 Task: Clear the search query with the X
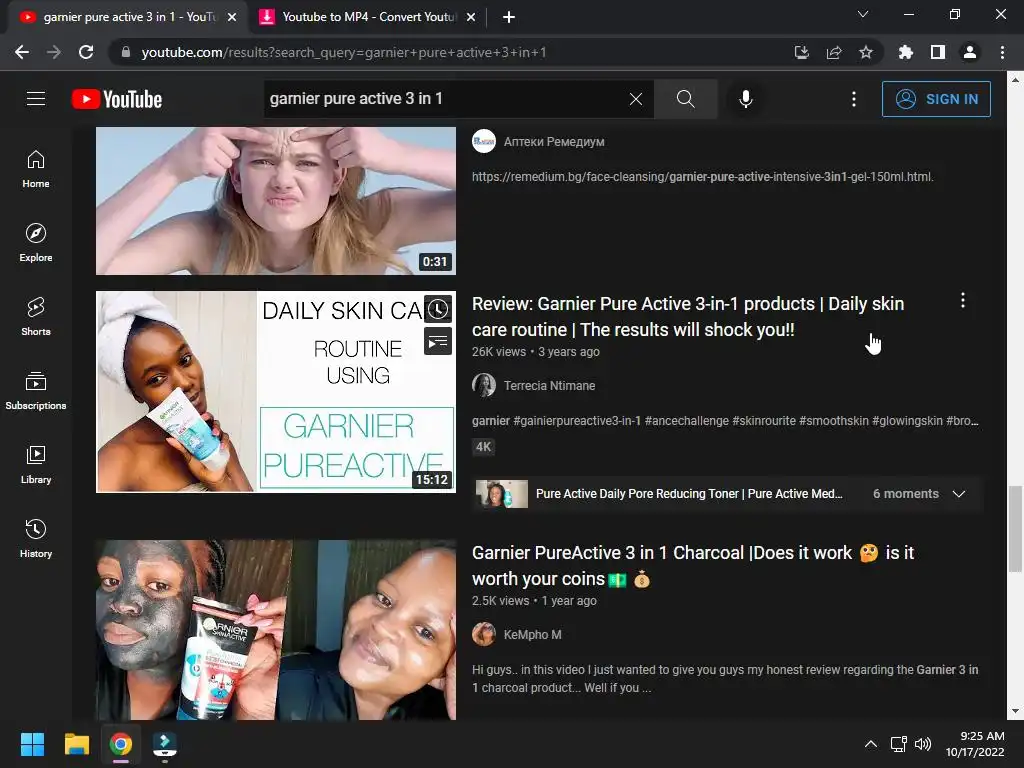tap(635, 99)
